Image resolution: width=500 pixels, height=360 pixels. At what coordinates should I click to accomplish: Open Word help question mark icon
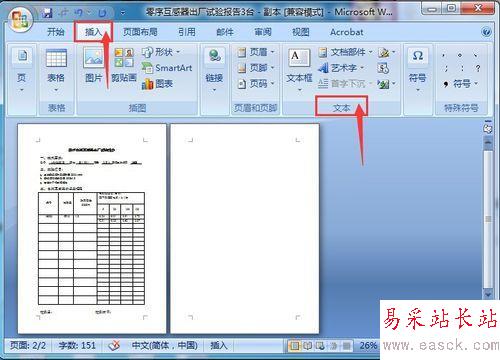pos(486,32)
